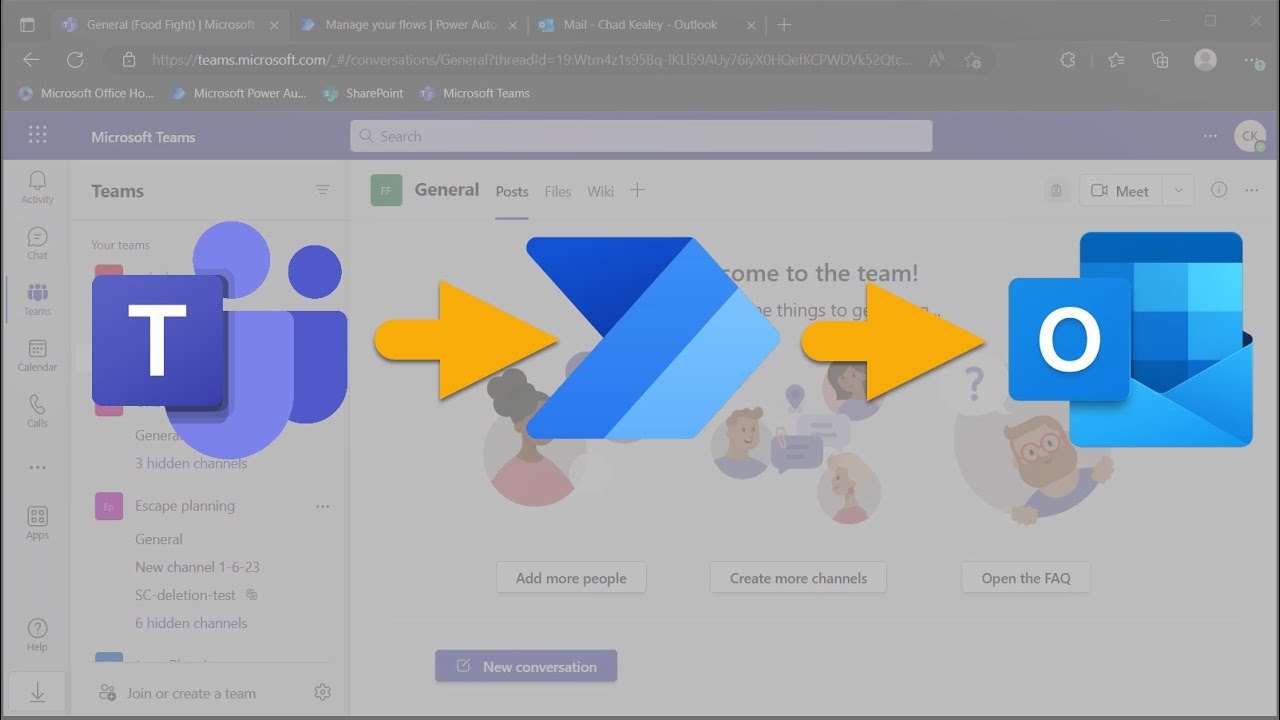Screen dimensions: 1280x720
Task: Open General channel under Escape planning
Action: click(x=159, y=539)
